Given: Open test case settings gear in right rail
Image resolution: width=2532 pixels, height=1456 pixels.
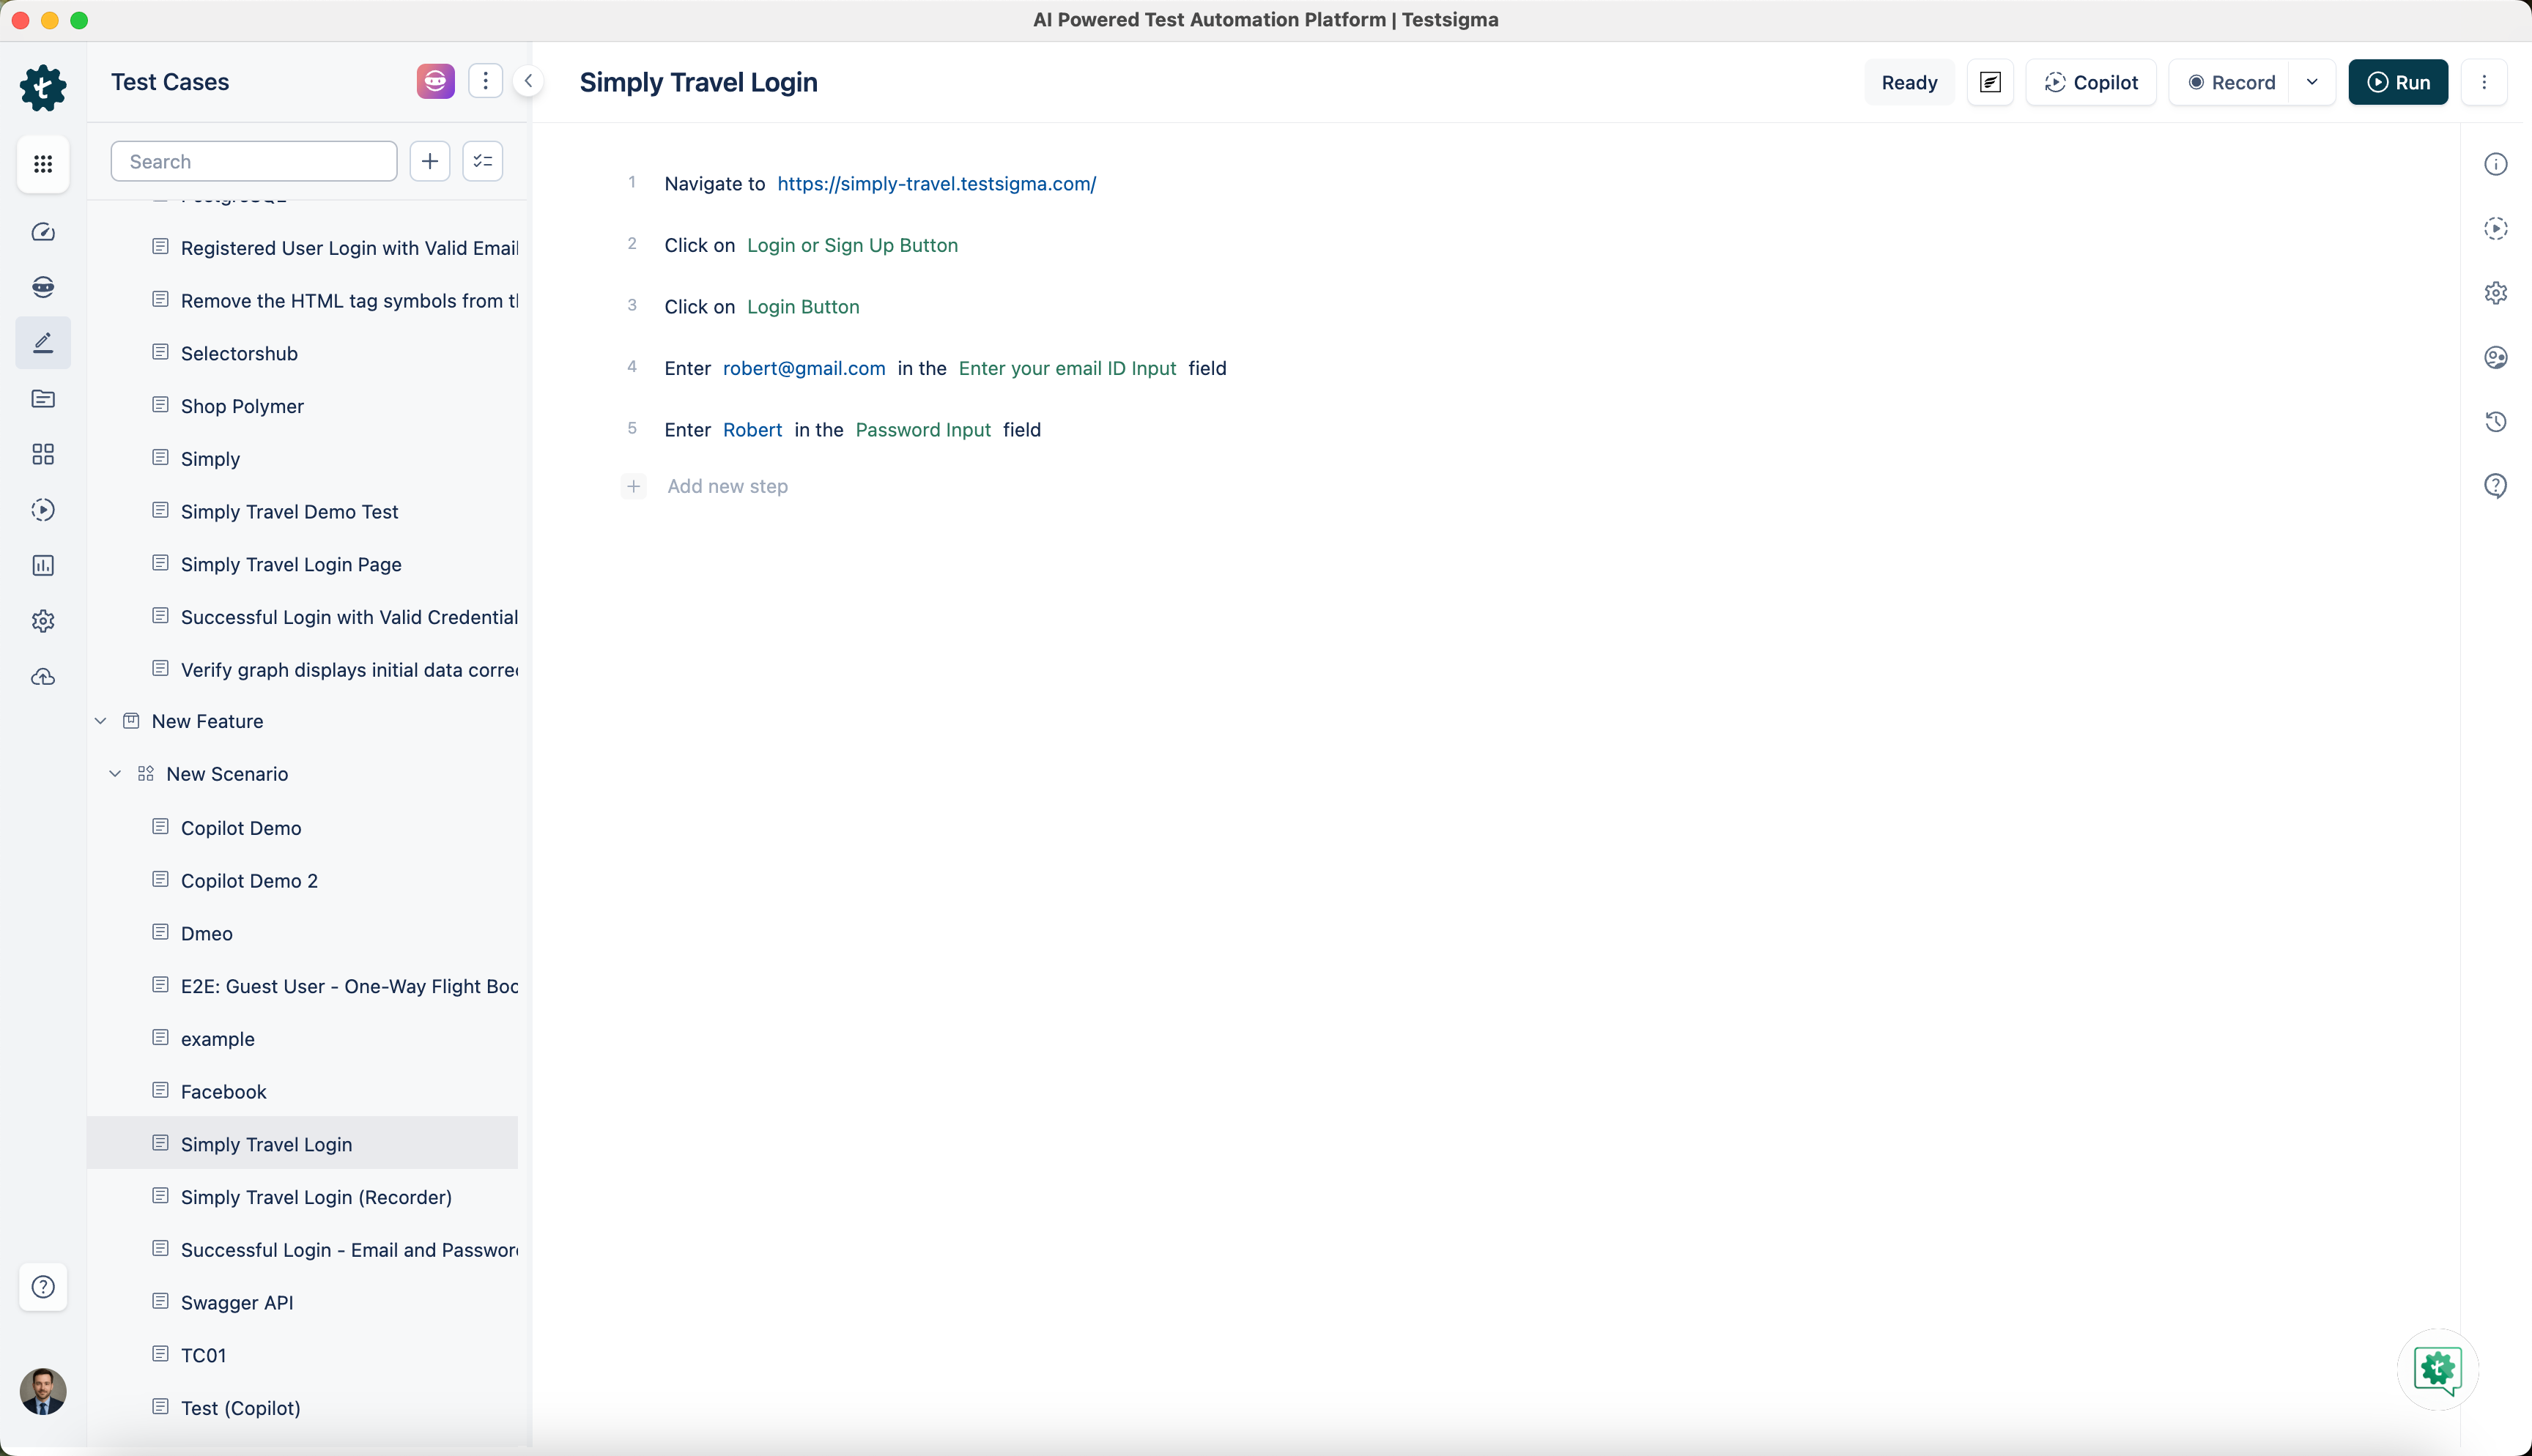Looking at the screenshot, I should 2496,293.
